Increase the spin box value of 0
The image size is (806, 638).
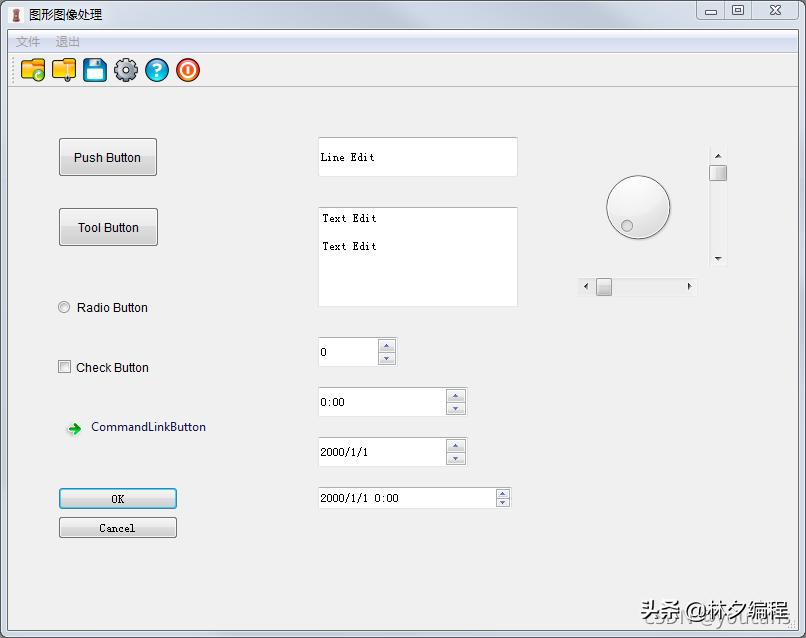[x=387, y=346]
